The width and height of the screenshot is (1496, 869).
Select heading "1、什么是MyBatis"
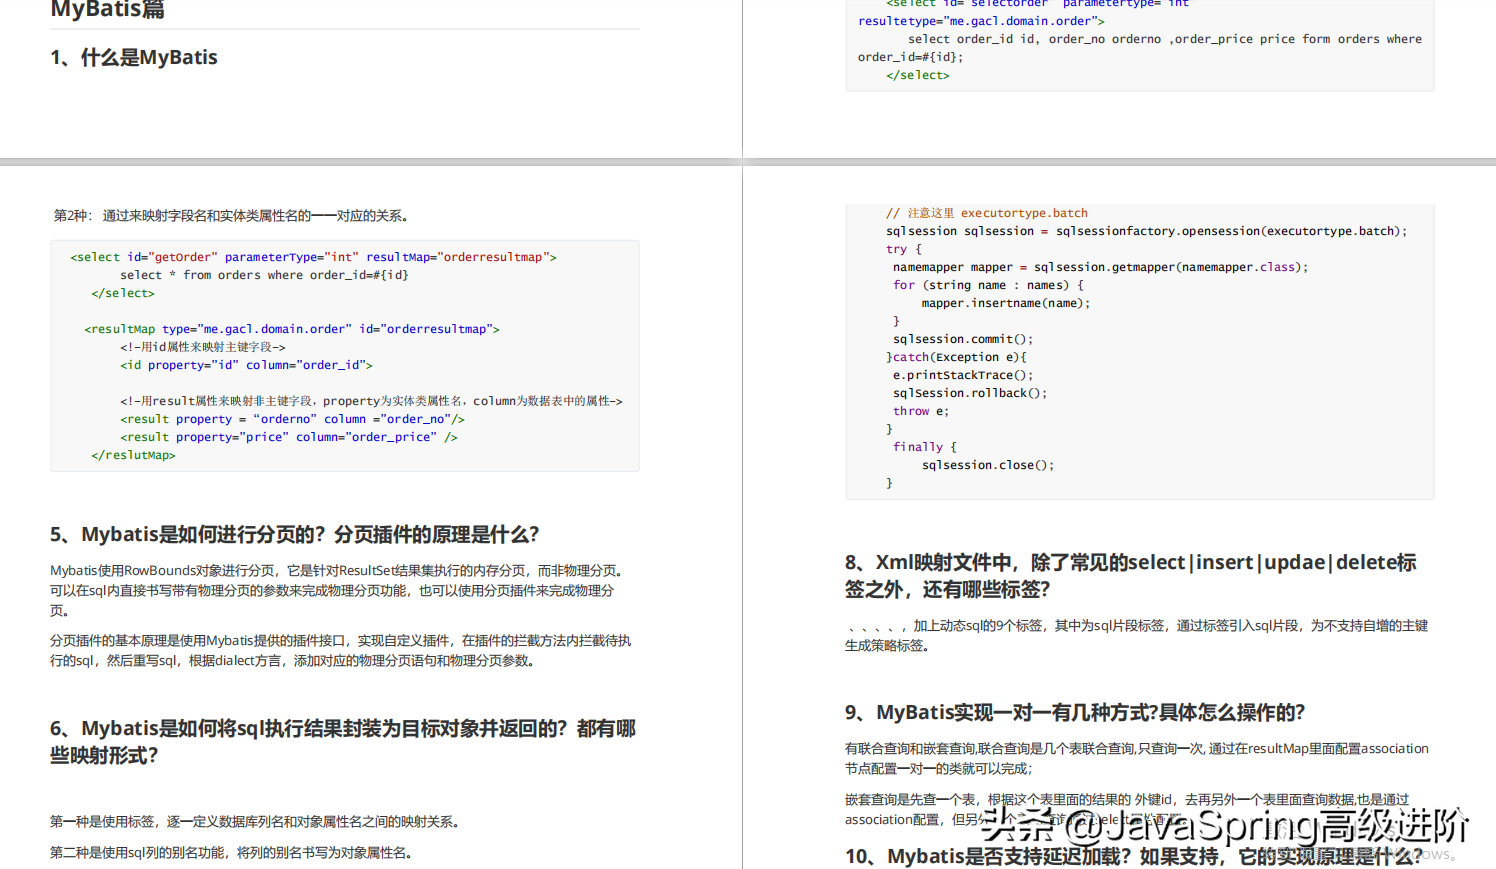tap(134, 57)
